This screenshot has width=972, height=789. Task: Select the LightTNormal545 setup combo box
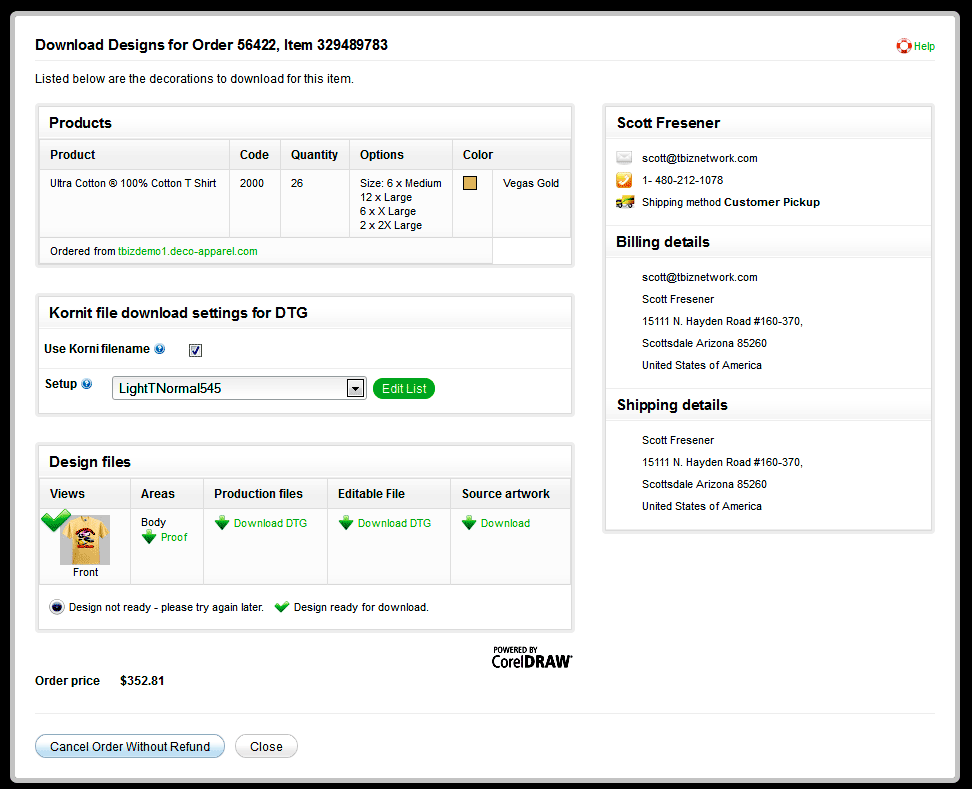[229, 388]
